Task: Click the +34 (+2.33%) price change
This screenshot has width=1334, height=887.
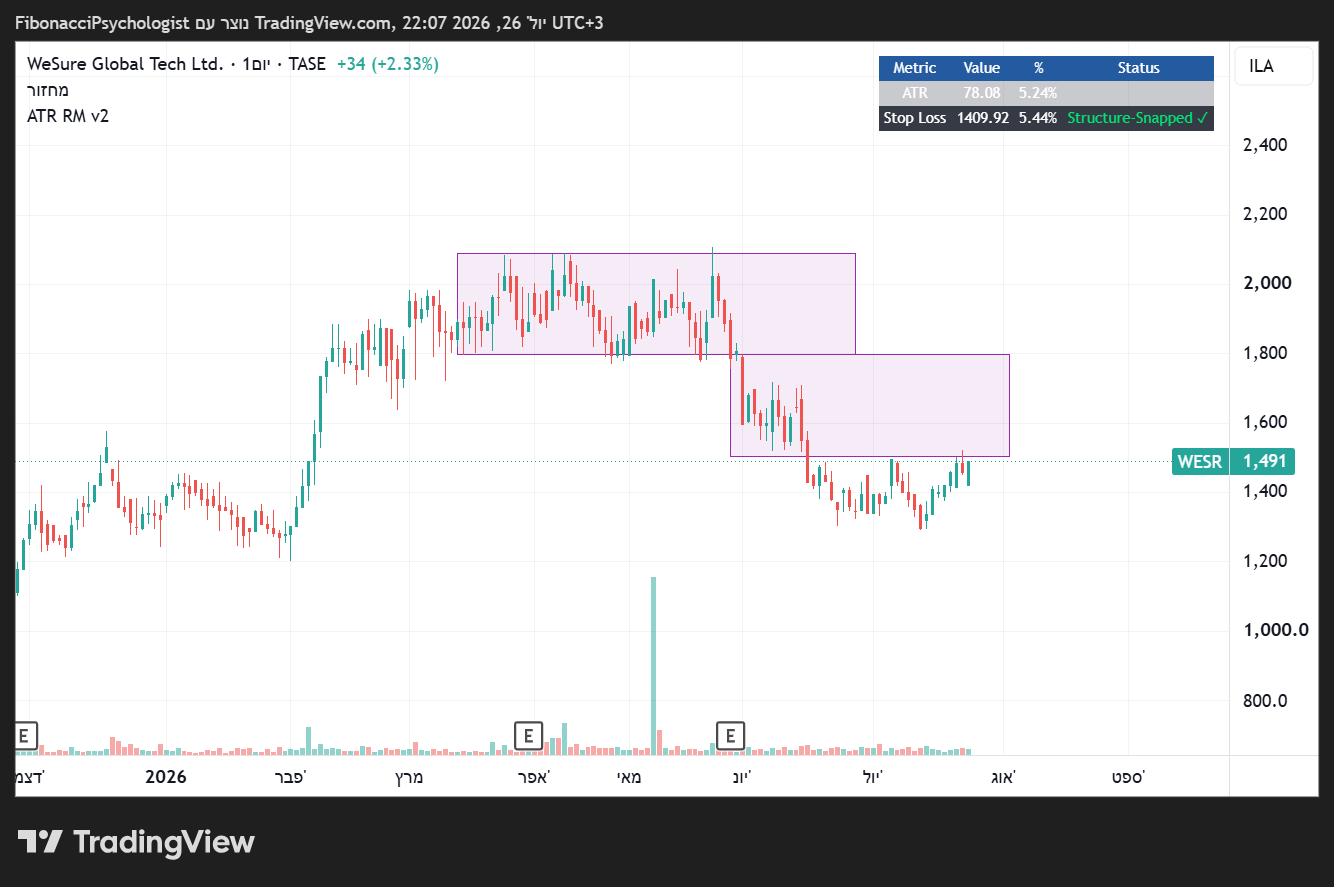Action: coord(387,64)
